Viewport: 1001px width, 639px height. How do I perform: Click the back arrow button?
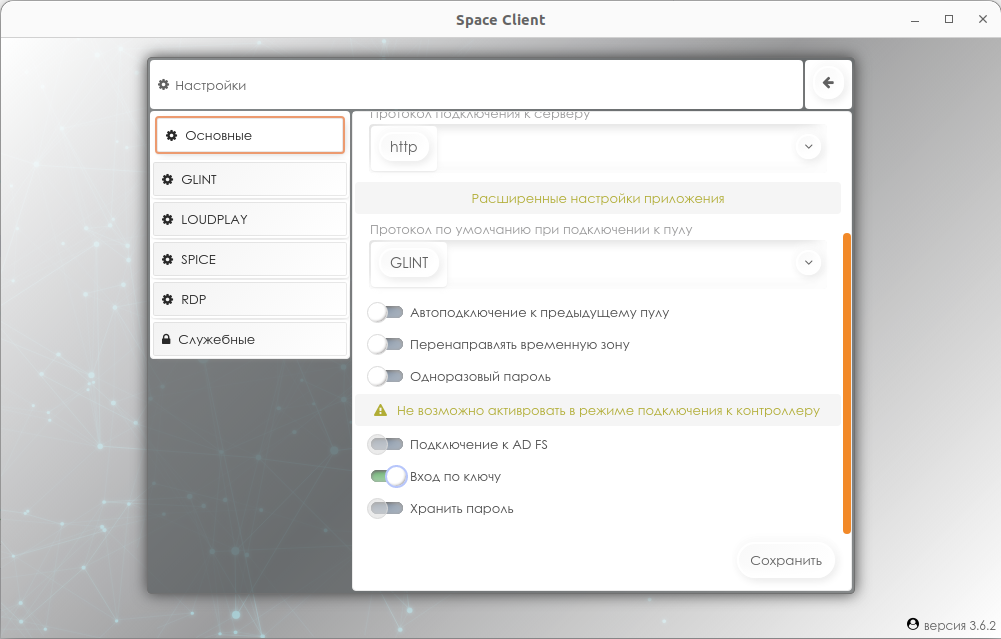click(828, 84)
